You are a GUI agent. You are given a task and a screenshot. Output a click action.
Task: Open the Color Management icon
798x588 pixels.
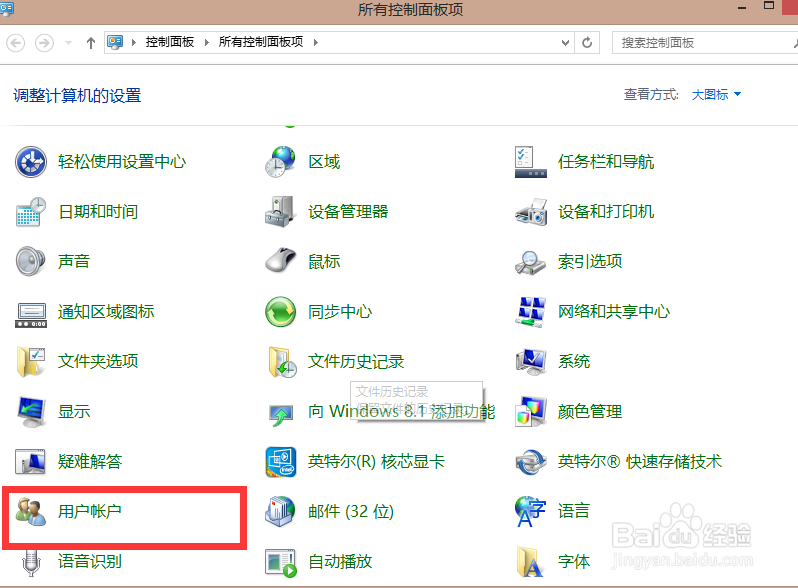(530, 411)
